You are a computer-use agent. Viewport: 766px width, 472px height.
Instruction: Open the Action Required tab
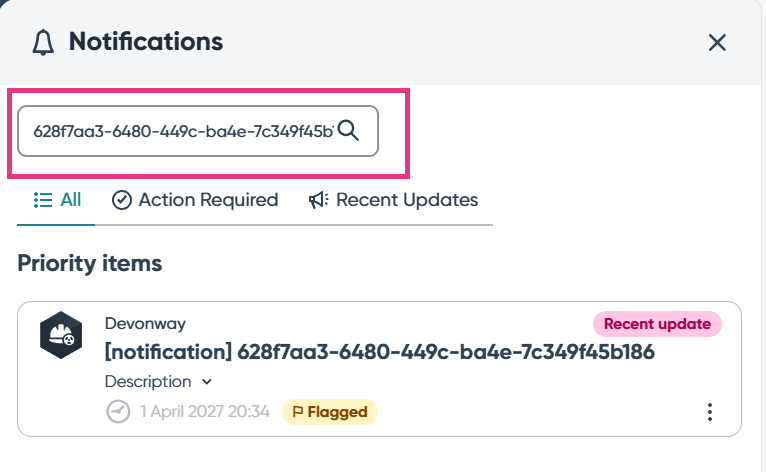pyautogui.click(x=195, y=200)
